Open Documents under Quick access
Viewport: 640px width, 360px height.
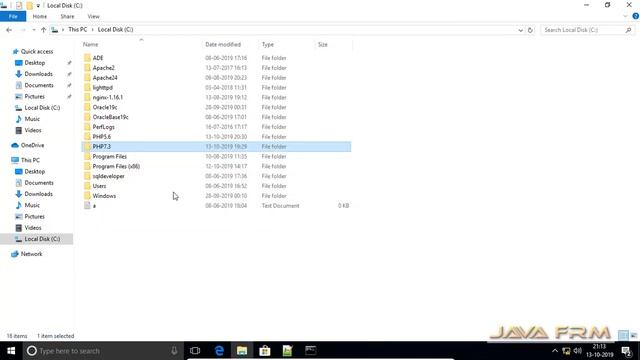[39, 85]
